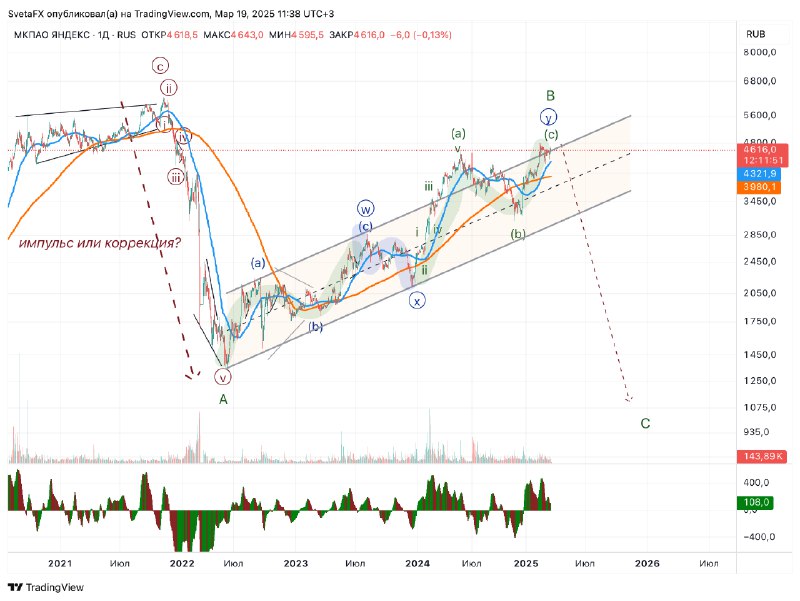This screenshot has width=800, height=601.
Task: Click the 2050,0 price axis label
Action: click(x=760, y=293)
